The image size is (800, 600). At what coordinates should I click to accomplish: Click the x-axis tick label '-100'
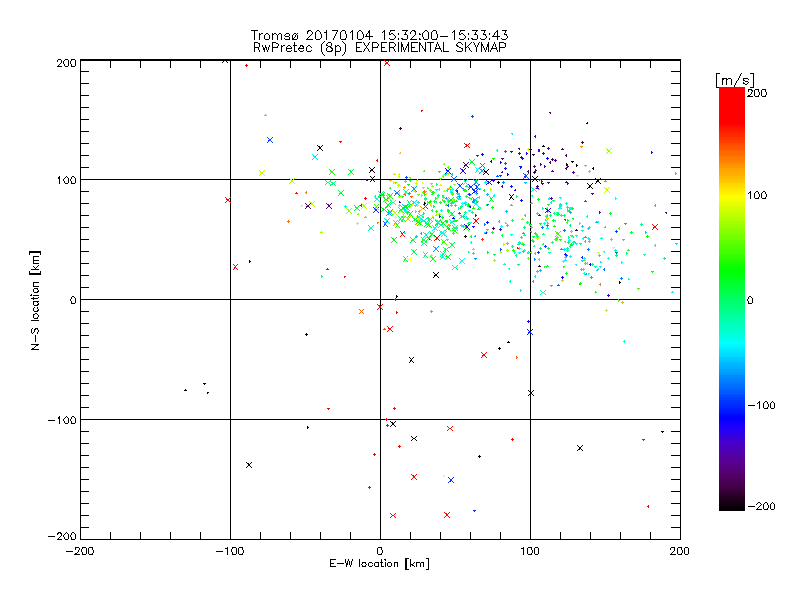coord(230,551)
